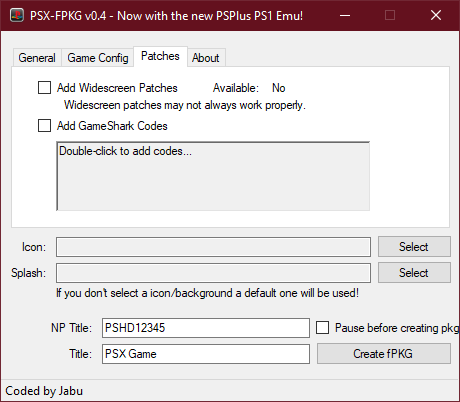
Task: Click the Icon path field
Action: pos(213,247)
